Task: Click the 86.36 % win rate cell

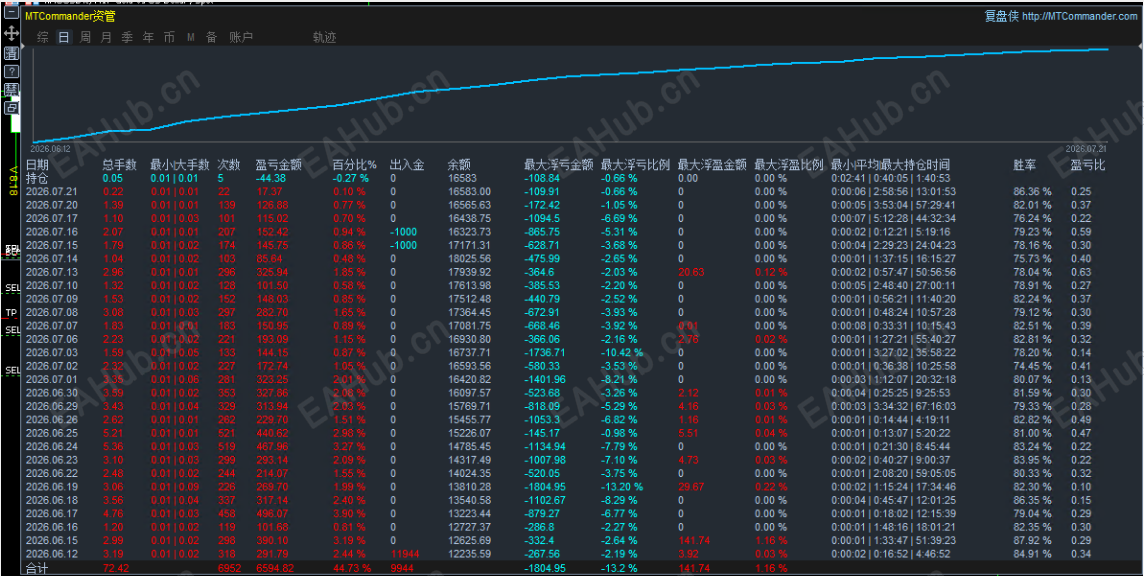Action: tap(1032, 191)
